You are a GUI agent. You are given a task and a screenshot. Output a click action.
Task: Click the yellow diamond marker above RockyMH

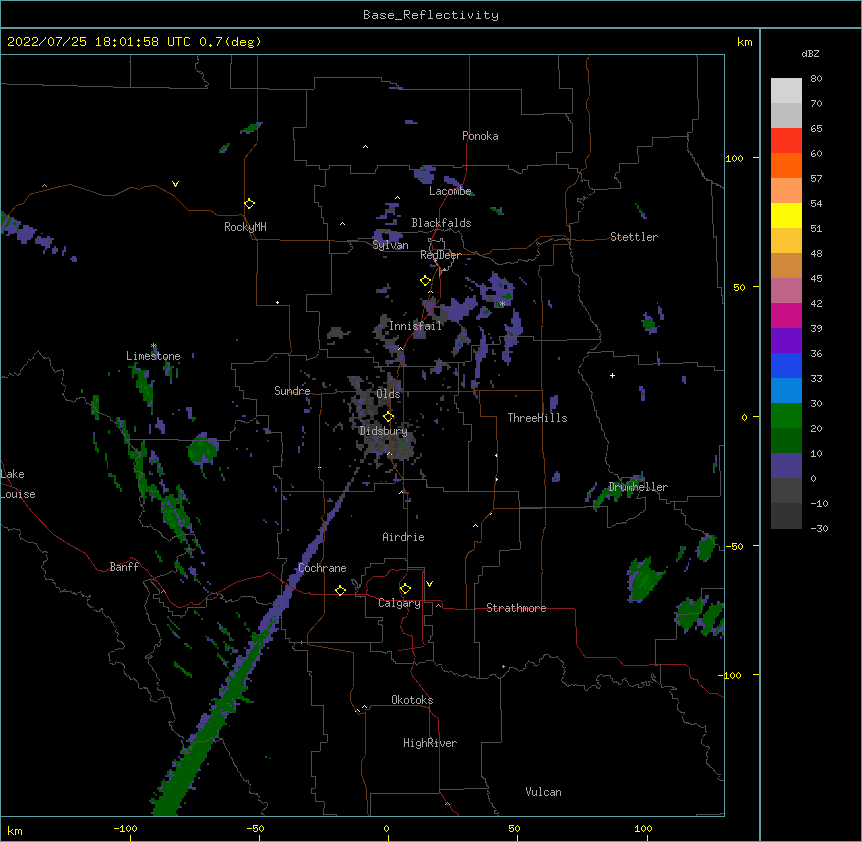(250, 204)
